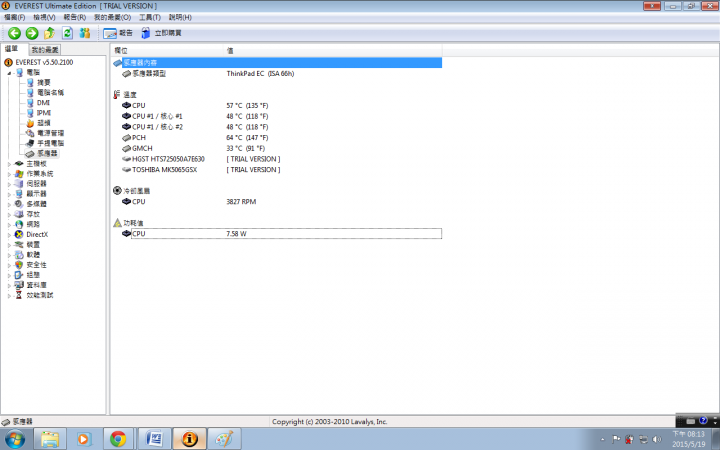Select the HGST HTS725050A7E630 drive row
Viewport: 720px width, 450px height.
point(277,159)
